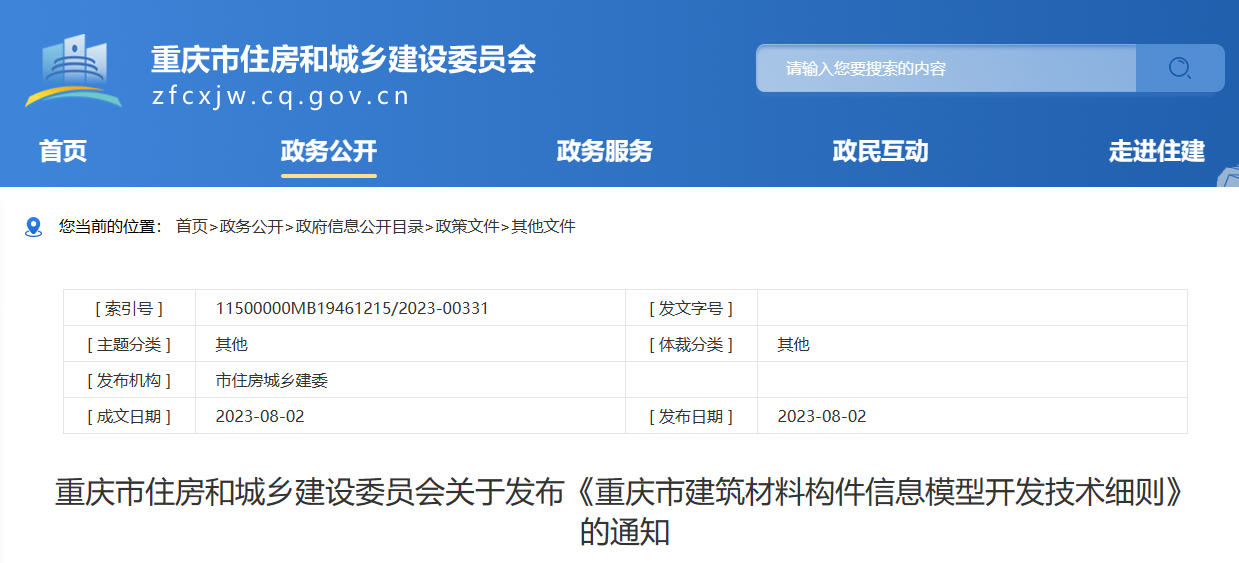Click the 政策文件 breadcrumb link

pyautogui.click(x=468, y=227)
